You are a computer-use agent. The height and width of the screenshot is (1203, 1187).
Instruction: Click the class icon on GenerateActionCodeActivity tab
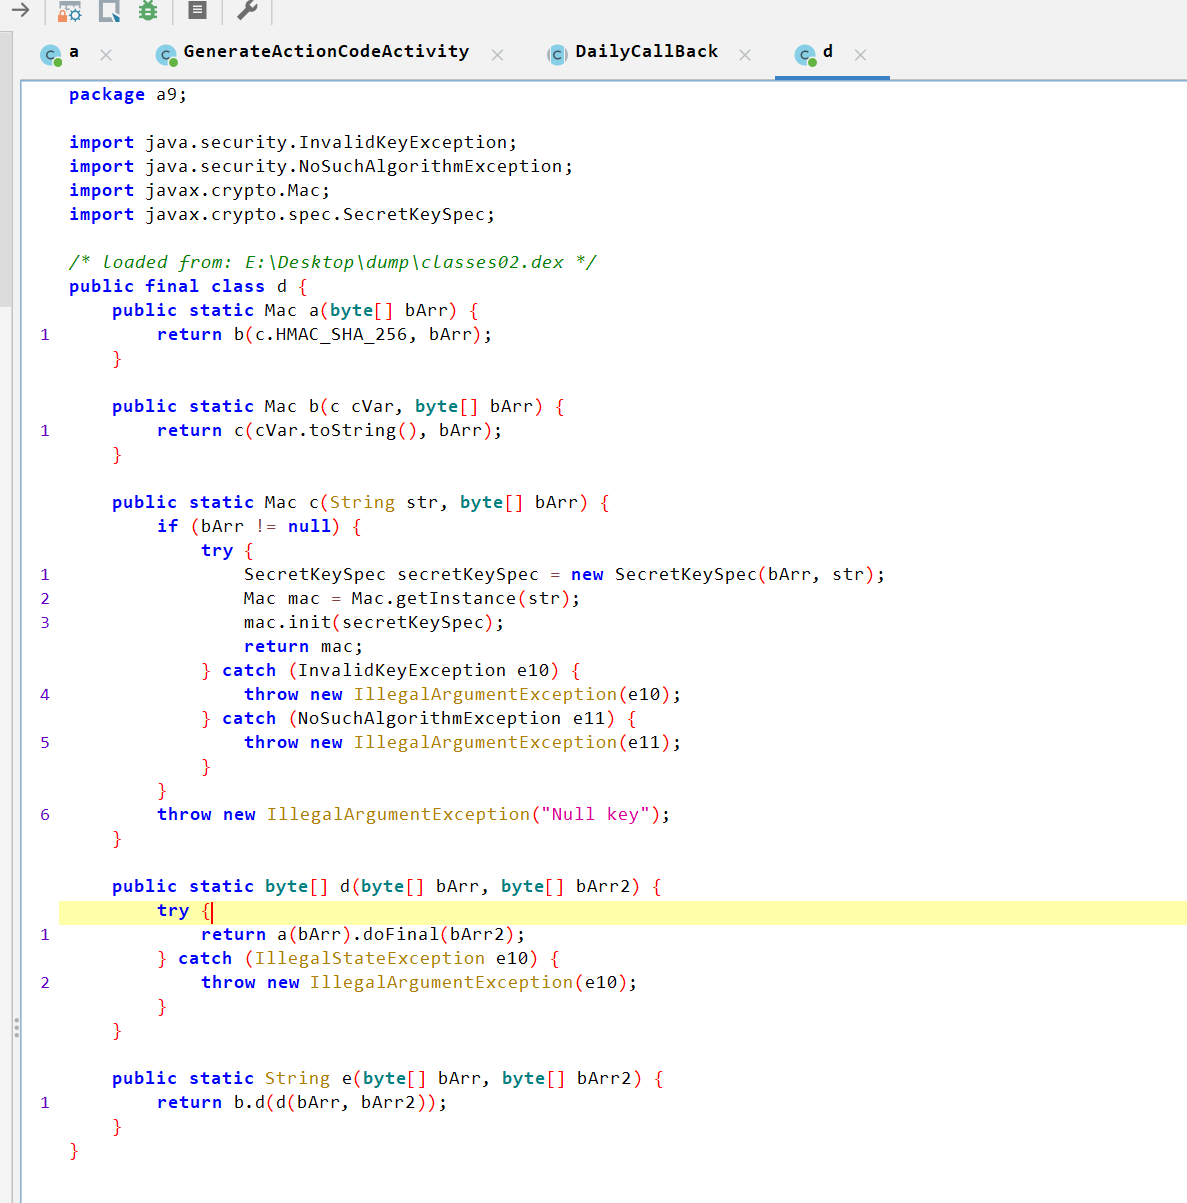(166, 55)
